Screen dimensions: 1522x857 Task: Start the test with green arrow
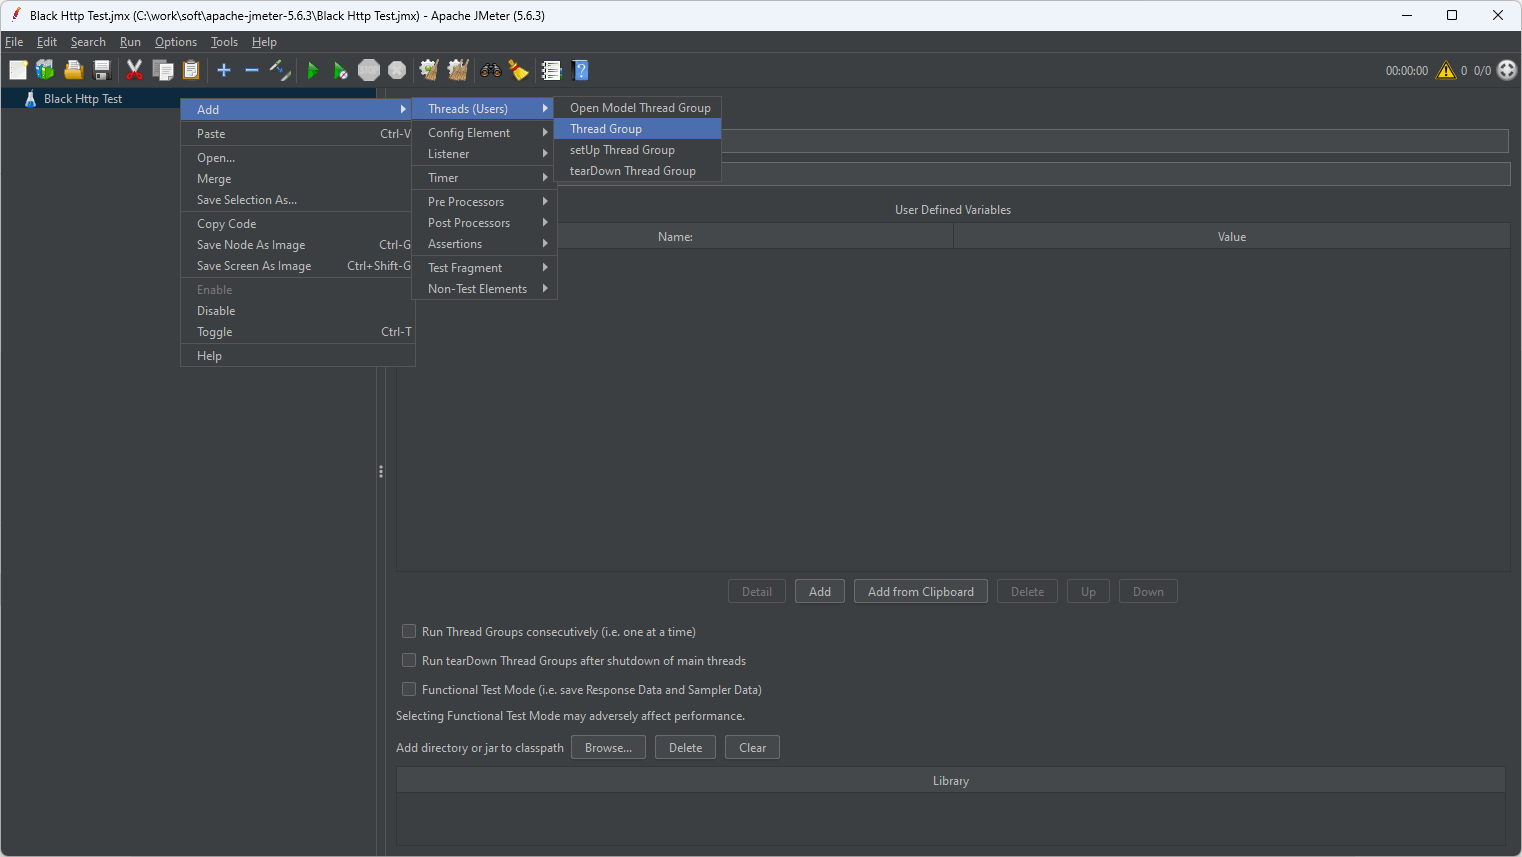(x=313, y=70)
